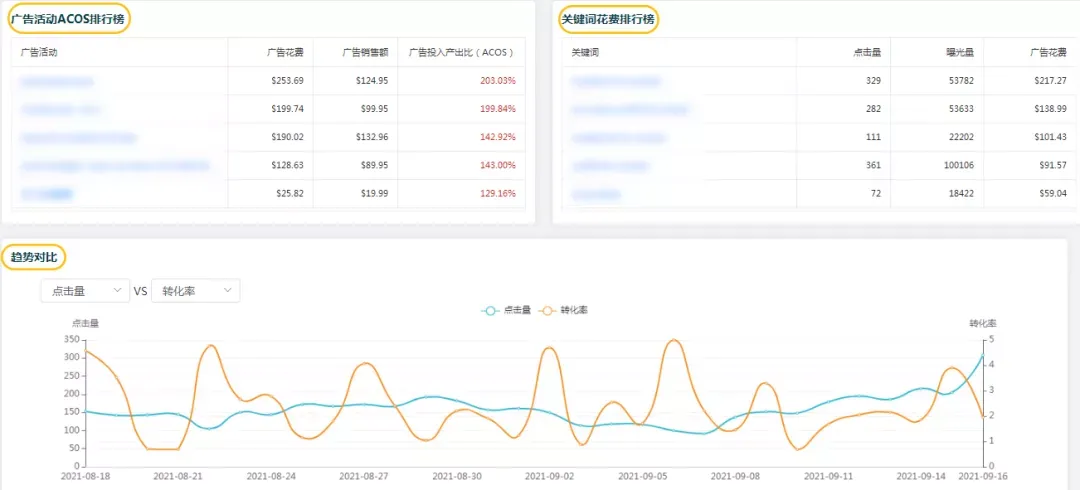Click the 趋势对比 section heading
1080x490 pixels.
pos(33,258)
